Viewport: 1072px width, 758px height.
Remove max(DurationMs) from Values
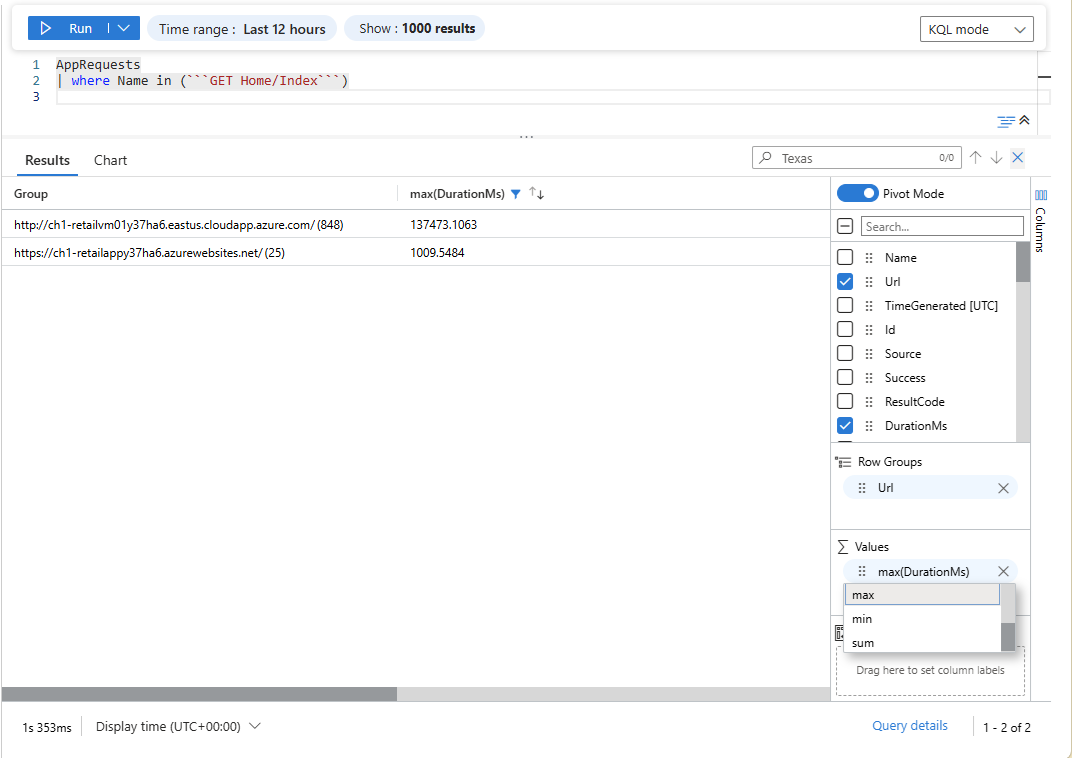(x=1003, y=571)
